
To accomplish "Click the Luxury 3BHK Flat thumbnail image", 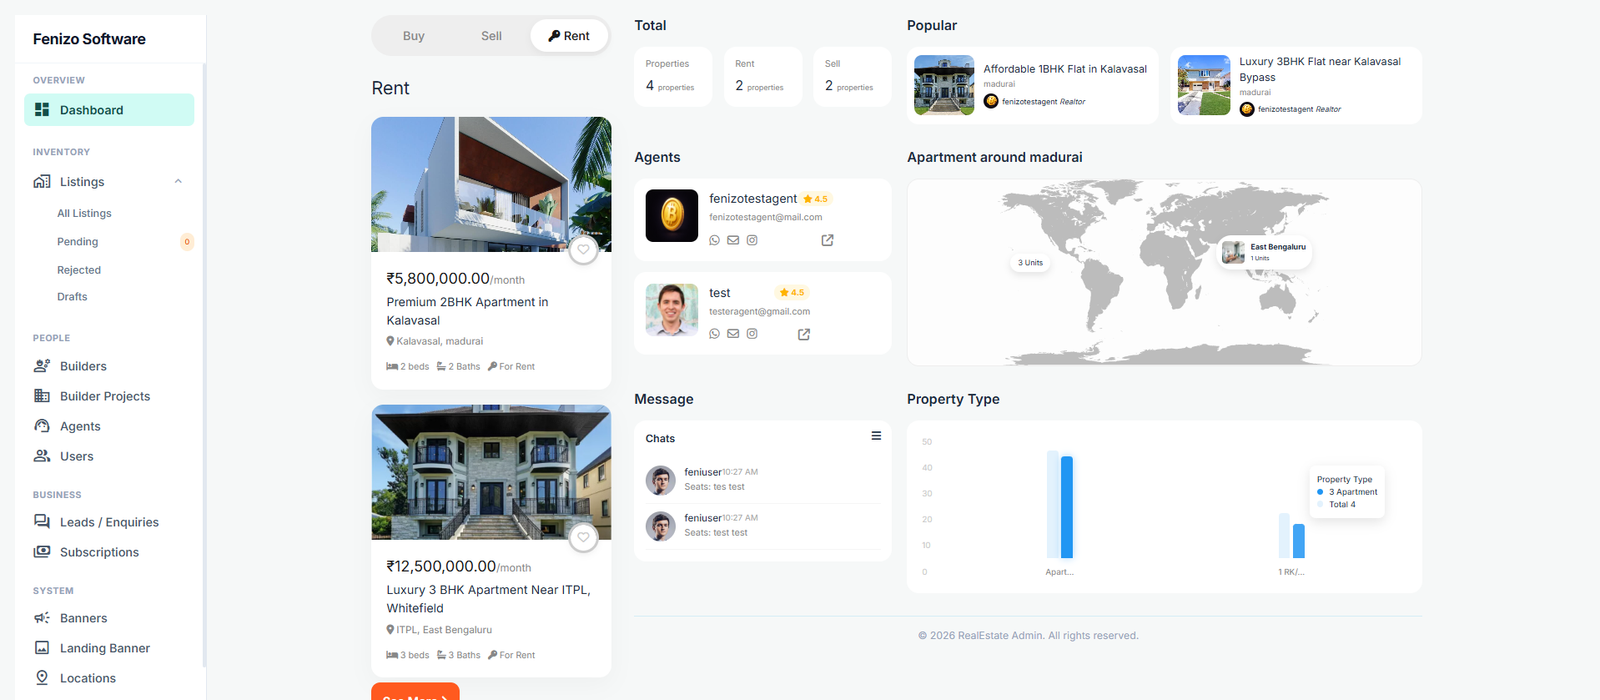I will (1204, 85).
